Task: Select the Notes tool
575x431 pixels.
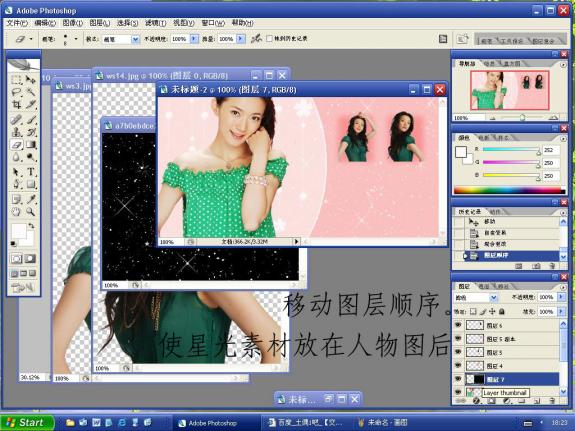Action: tap(17, 199)
